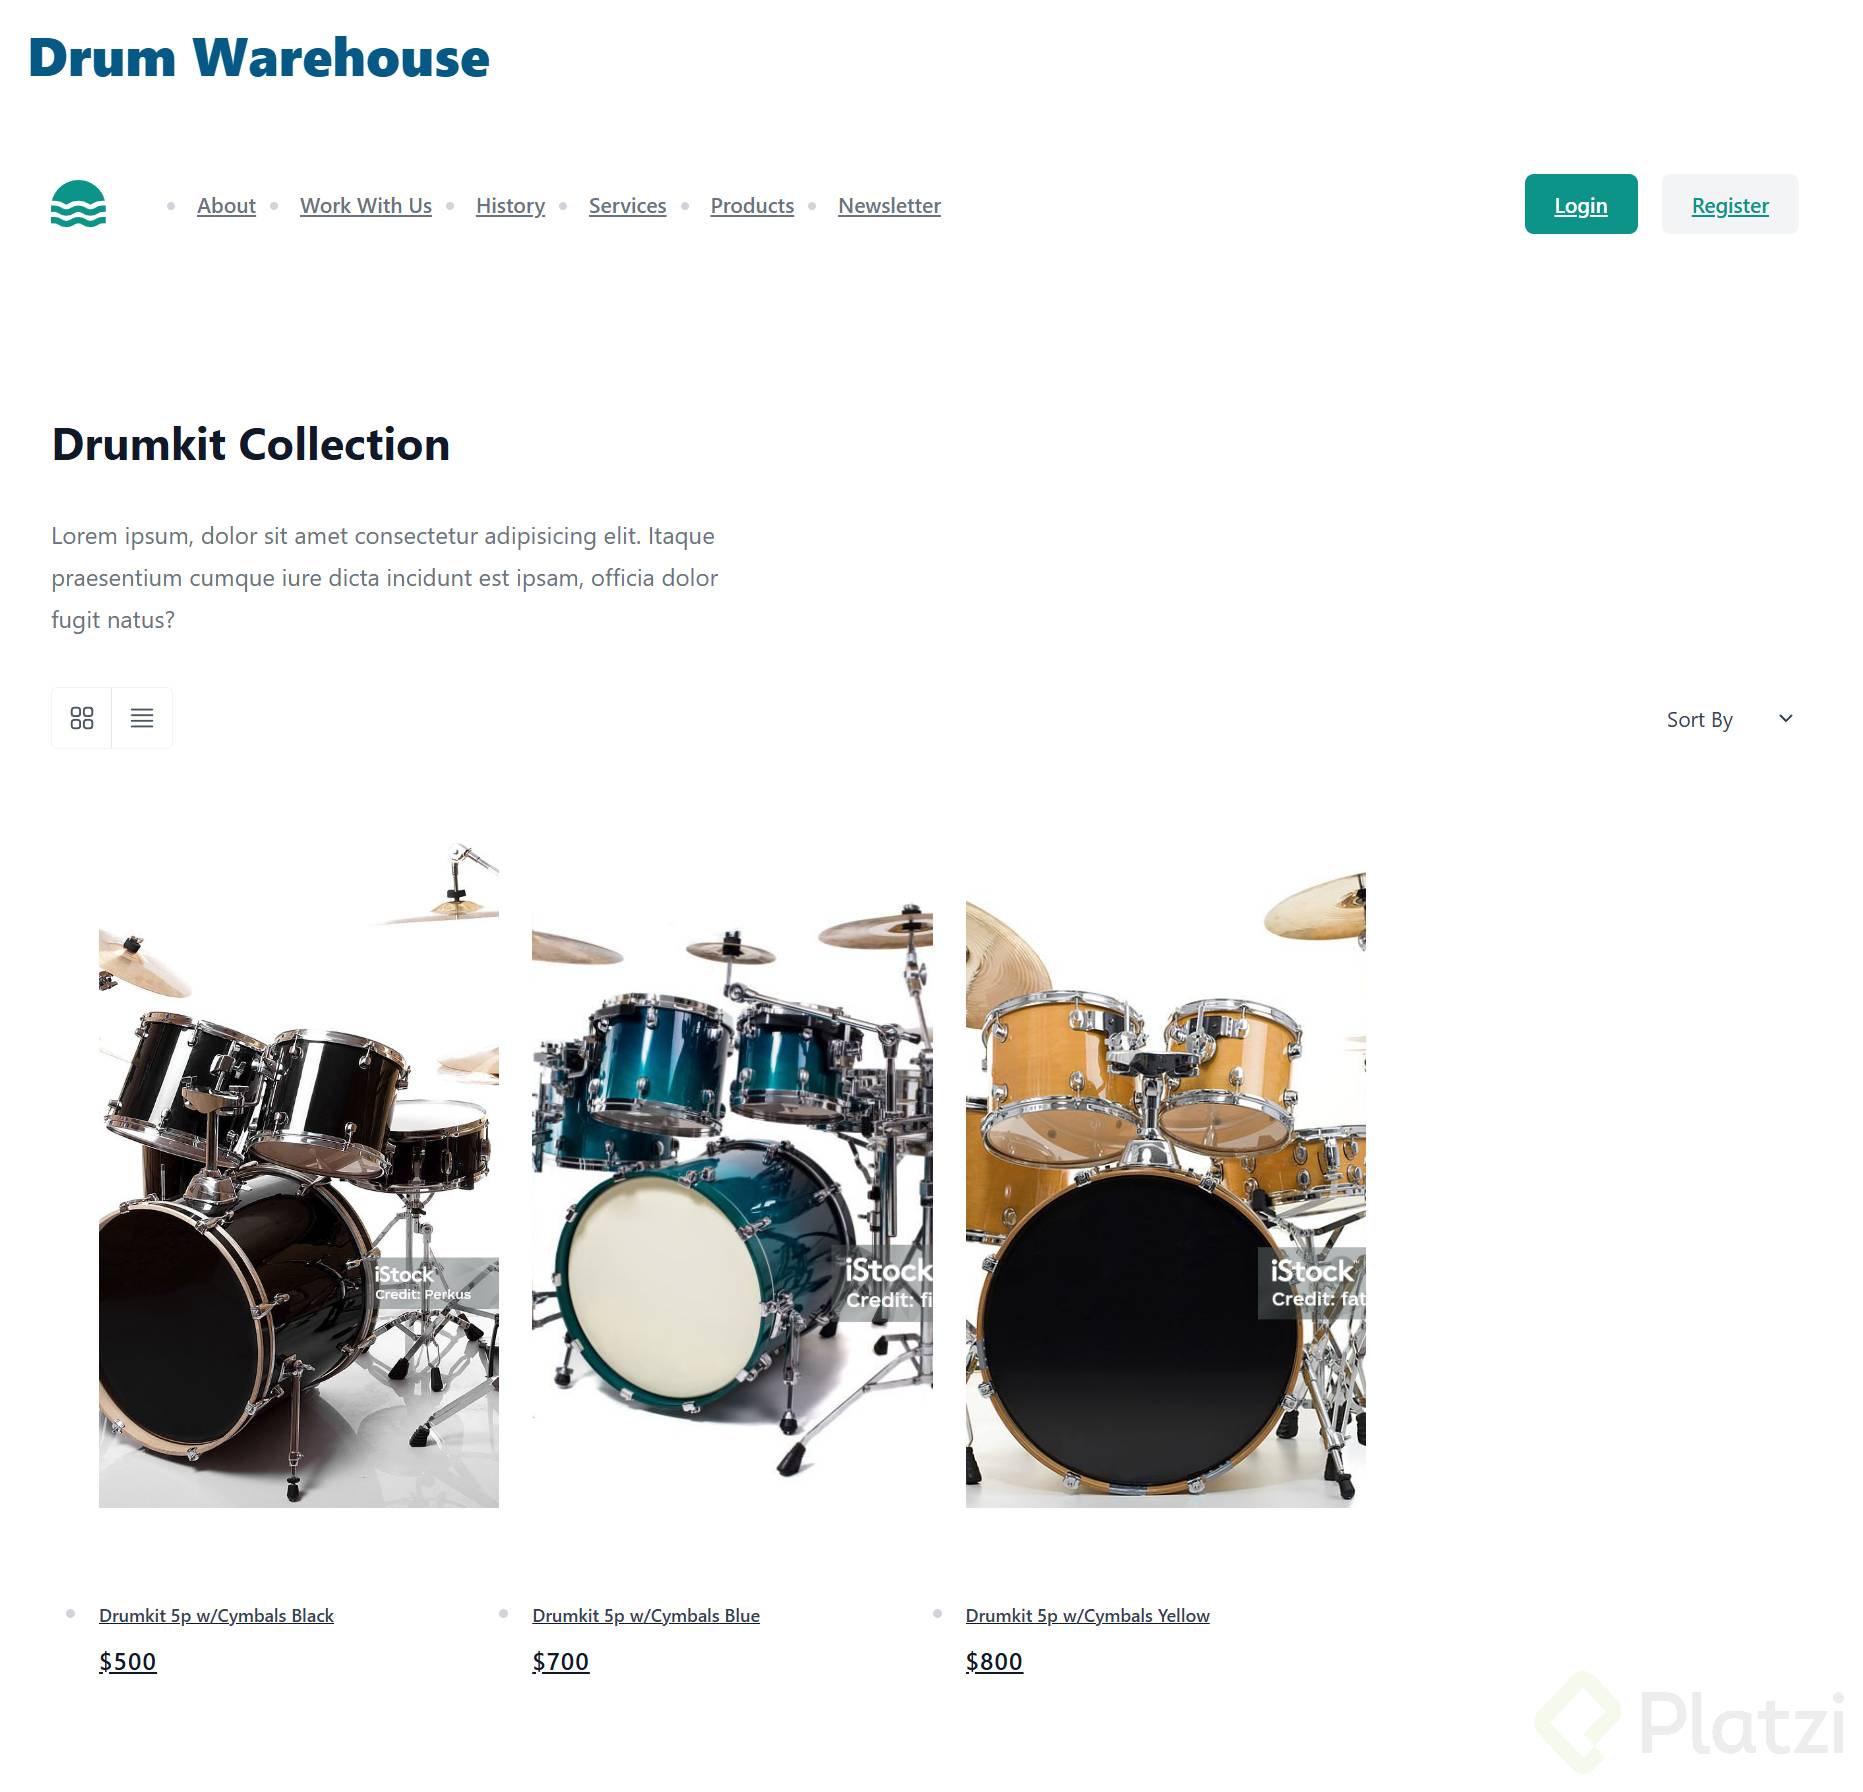The image size is (1863, 1792).
Task: Open the About menu link
Action: click(x=226, y=205)
